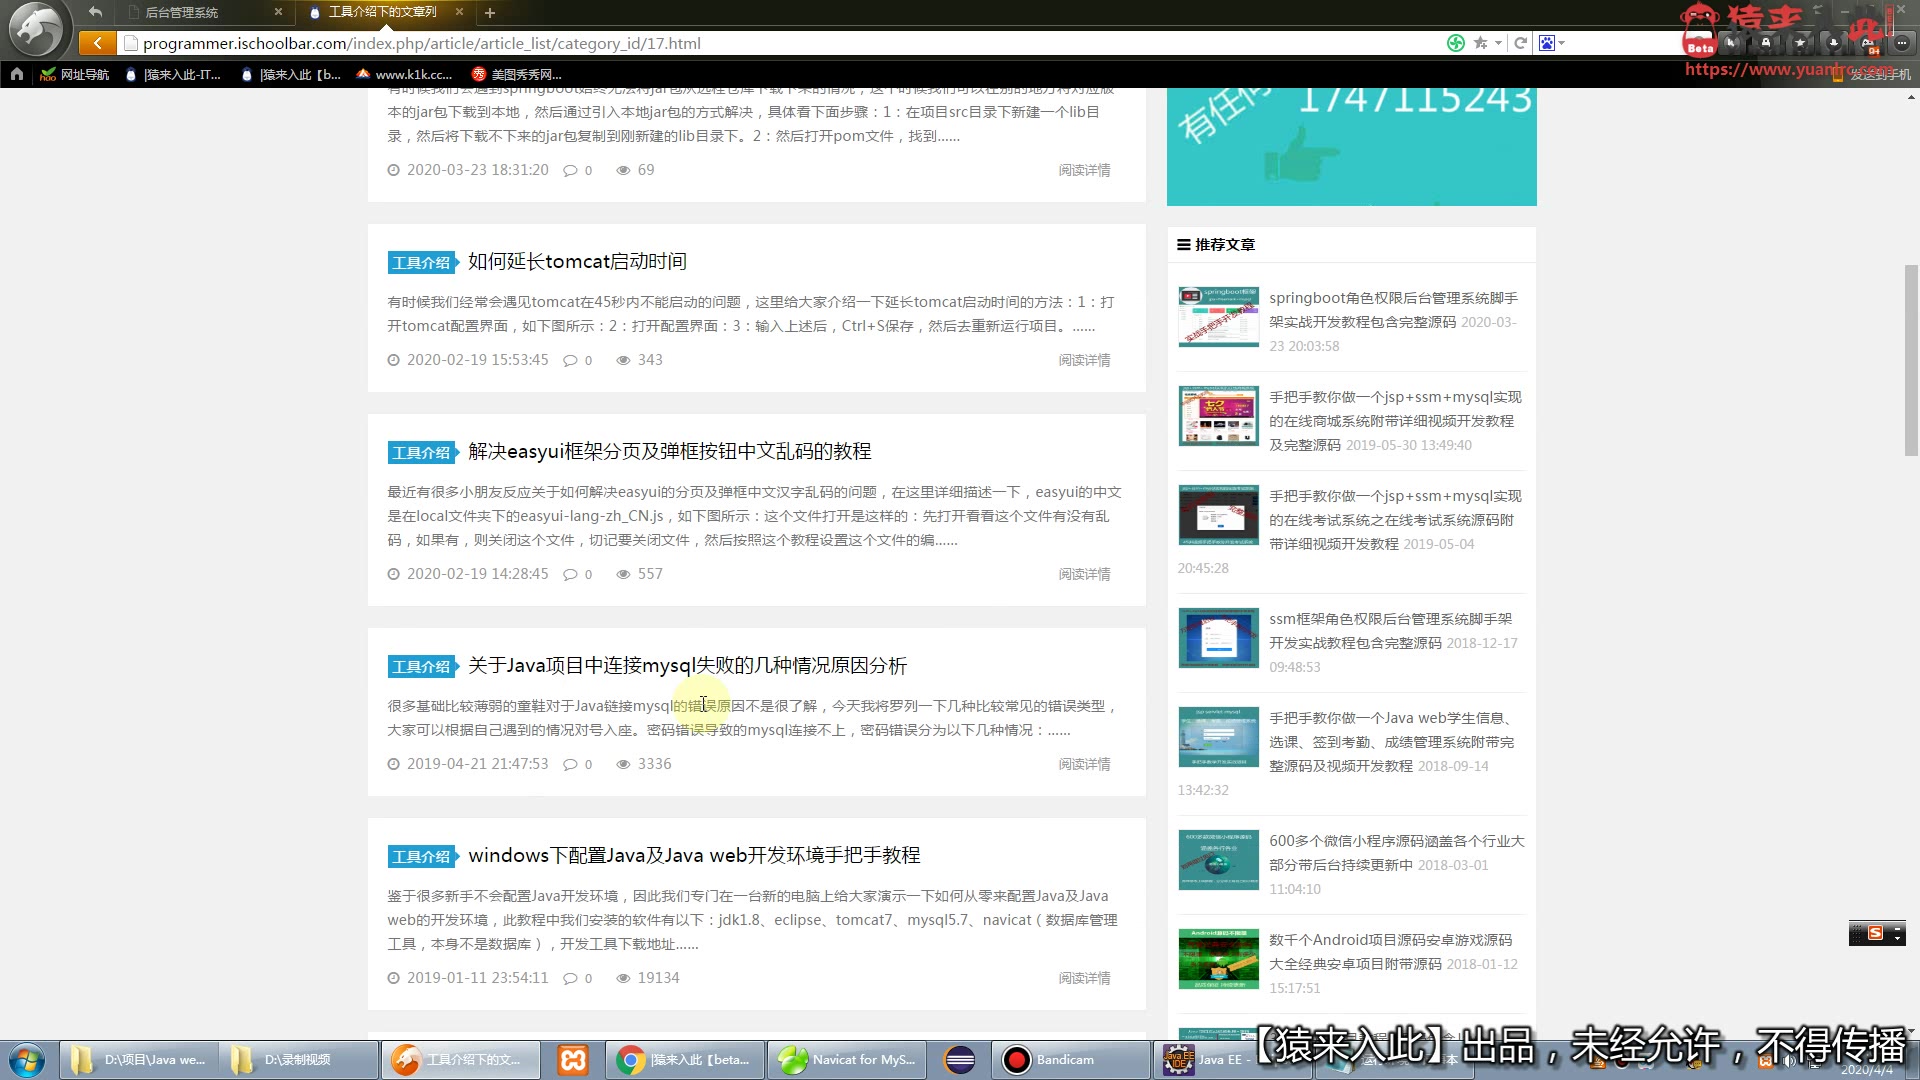Click 工具介绍 tag on easyui article
Screen dimensions: 1920x1080
(421, 453)
